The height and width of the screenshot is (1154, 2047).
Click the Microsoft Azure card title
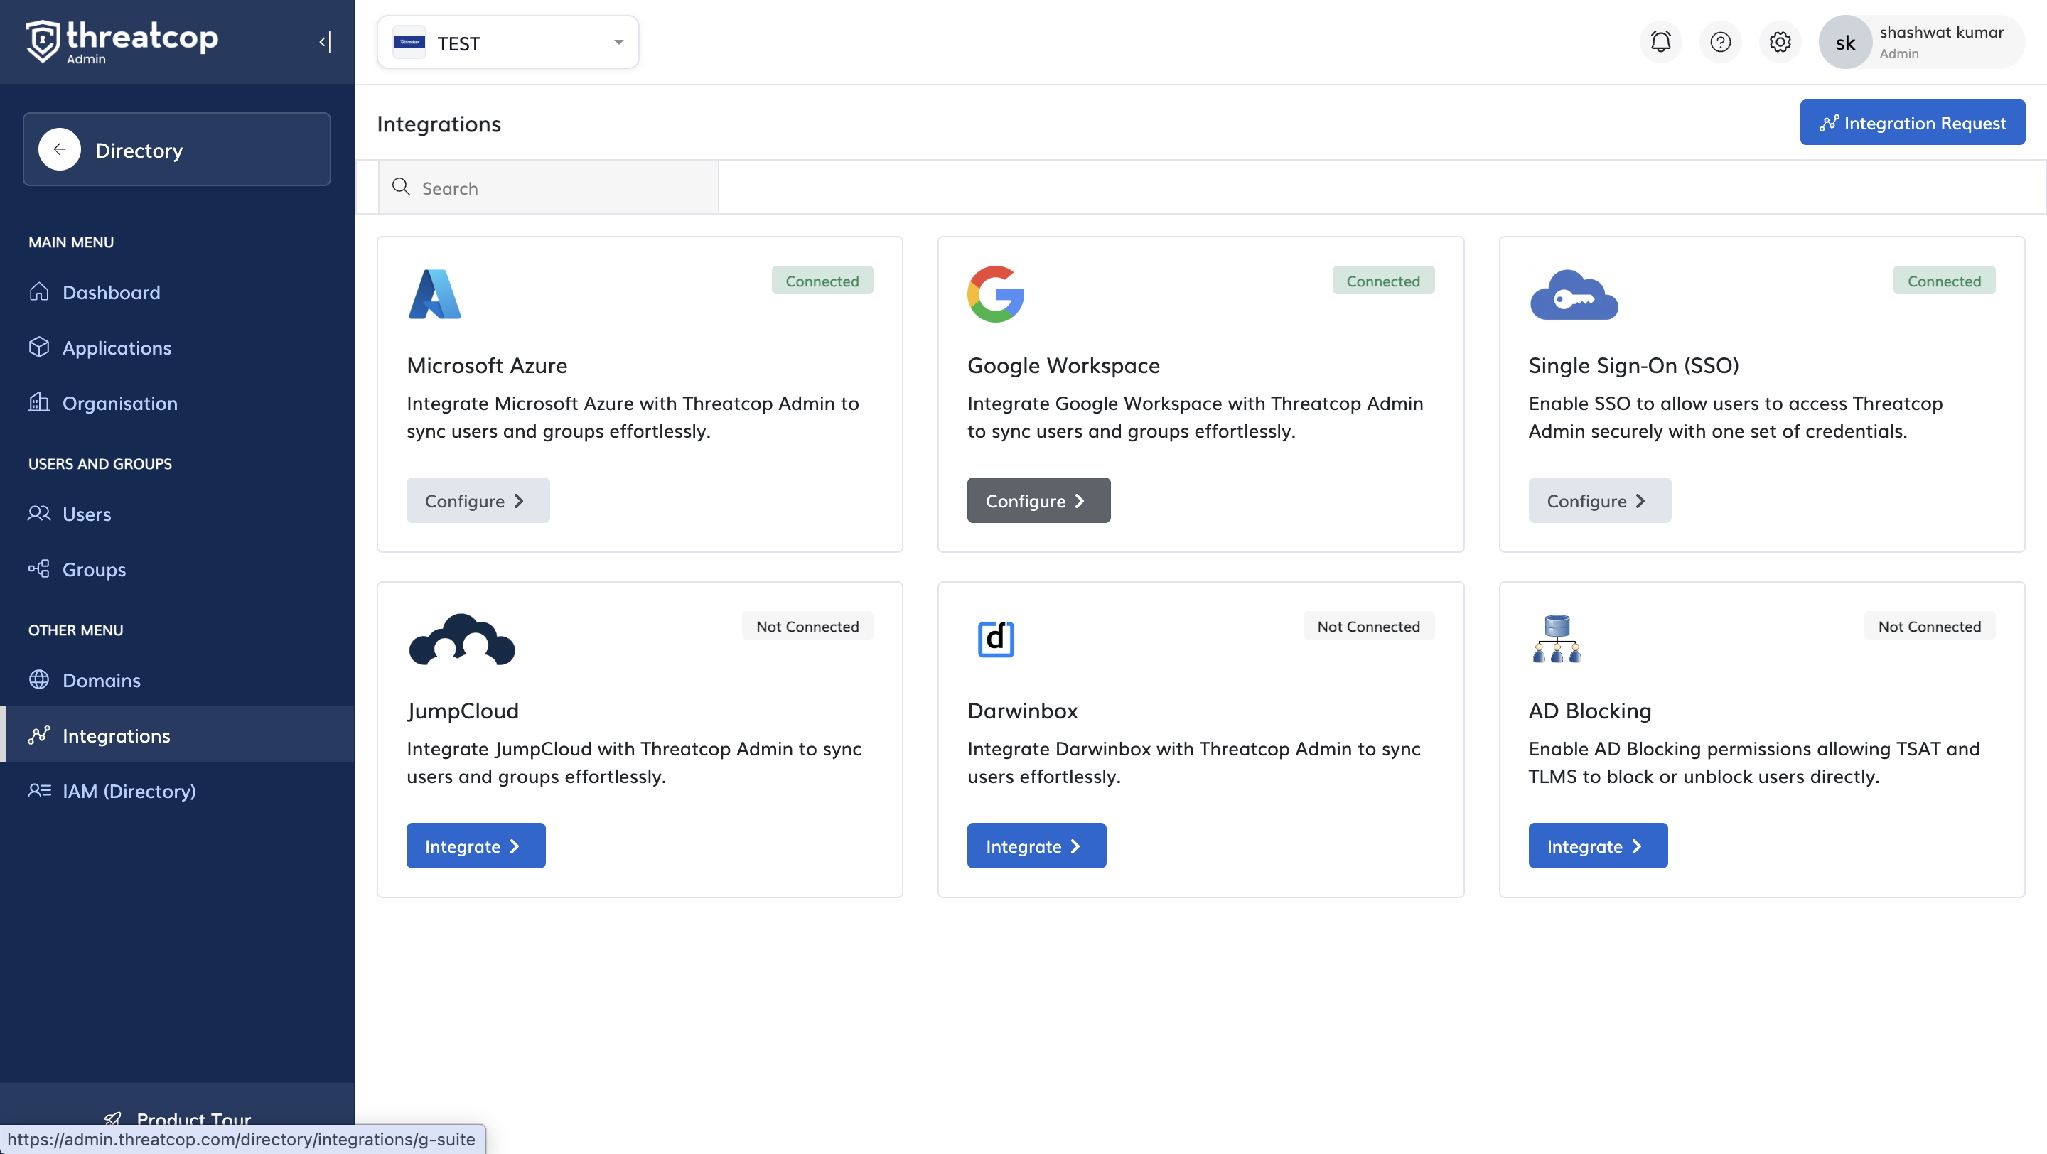point(487,366)
